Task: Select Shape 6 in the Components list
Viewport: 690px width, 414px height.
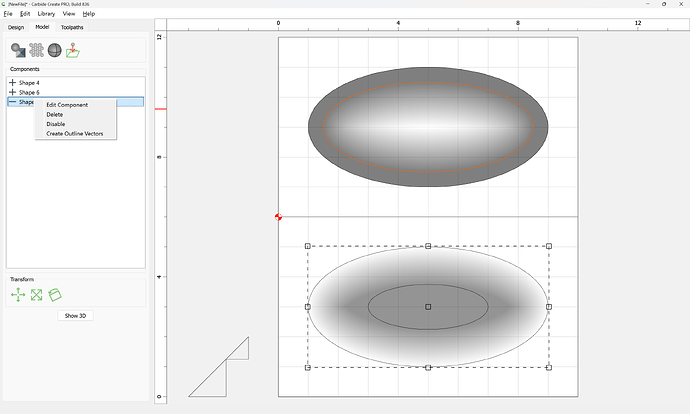Action: coord(30,92)
